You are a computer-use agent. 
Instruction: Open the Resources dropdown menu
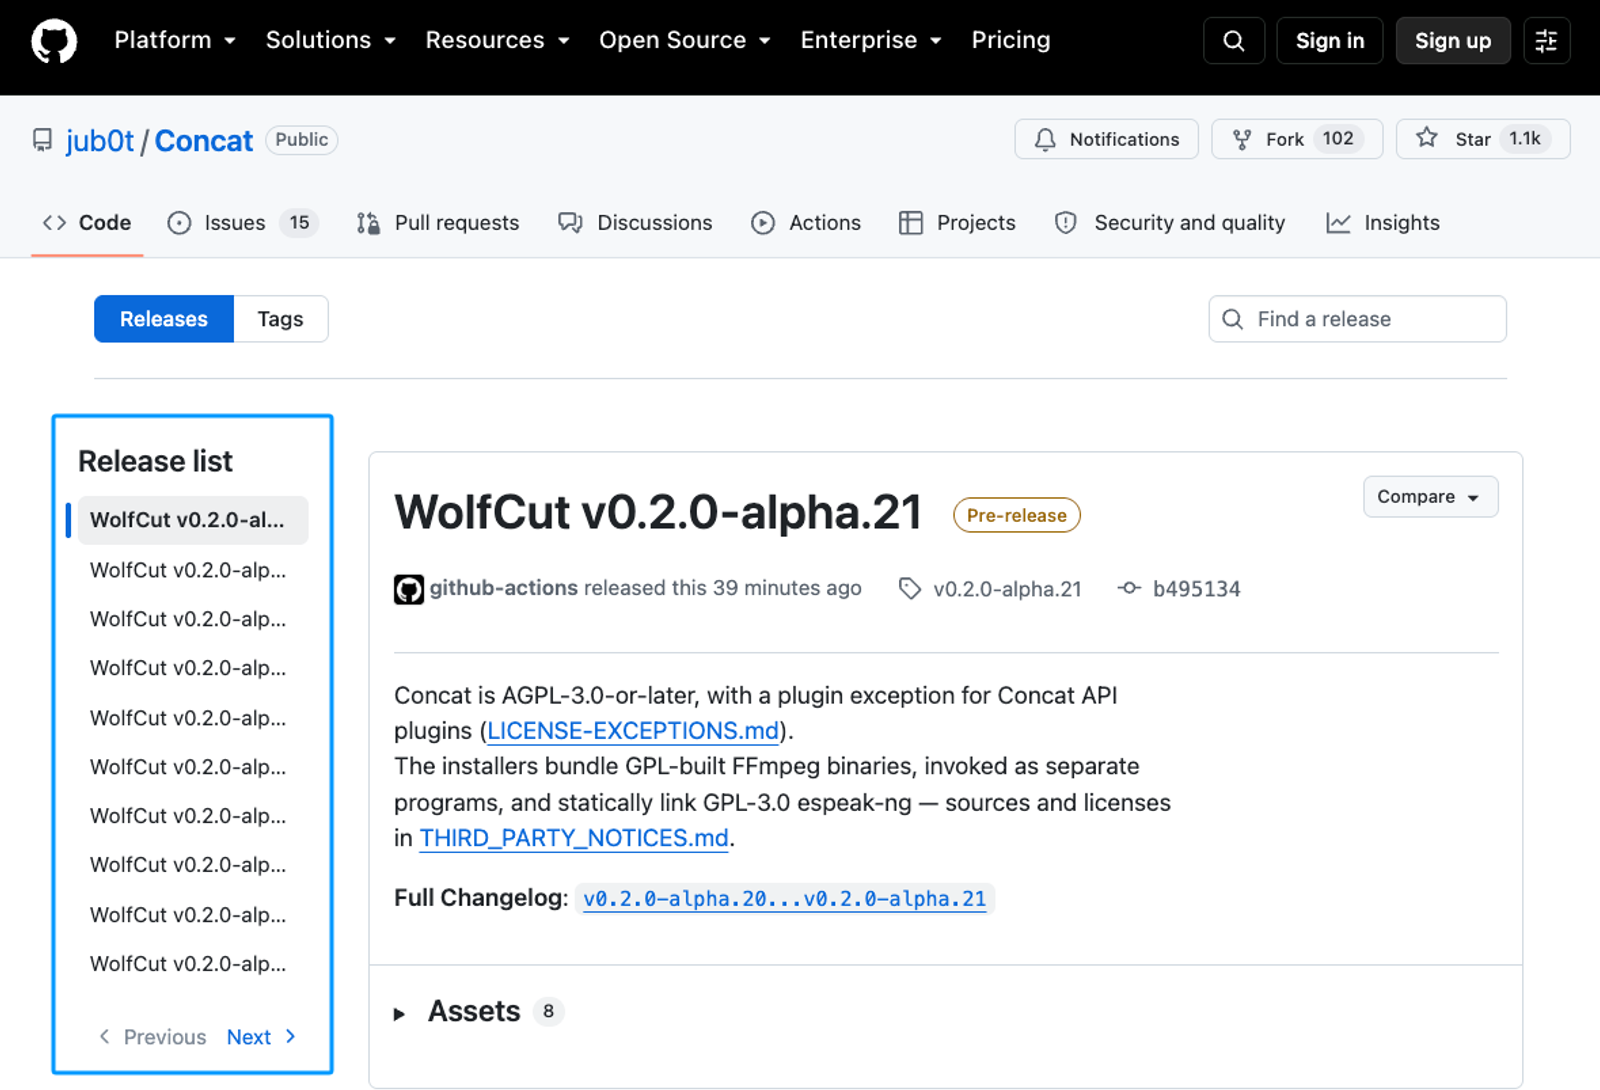click(x=497, y=40)
